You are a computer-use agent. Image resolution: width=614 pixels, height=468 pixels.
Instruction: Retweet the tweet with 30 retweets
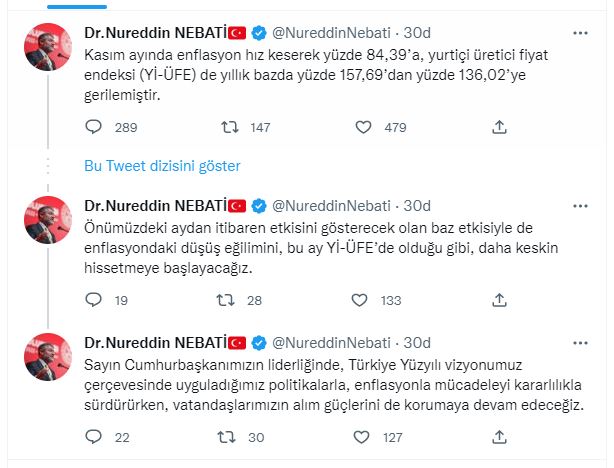point(228,436)
